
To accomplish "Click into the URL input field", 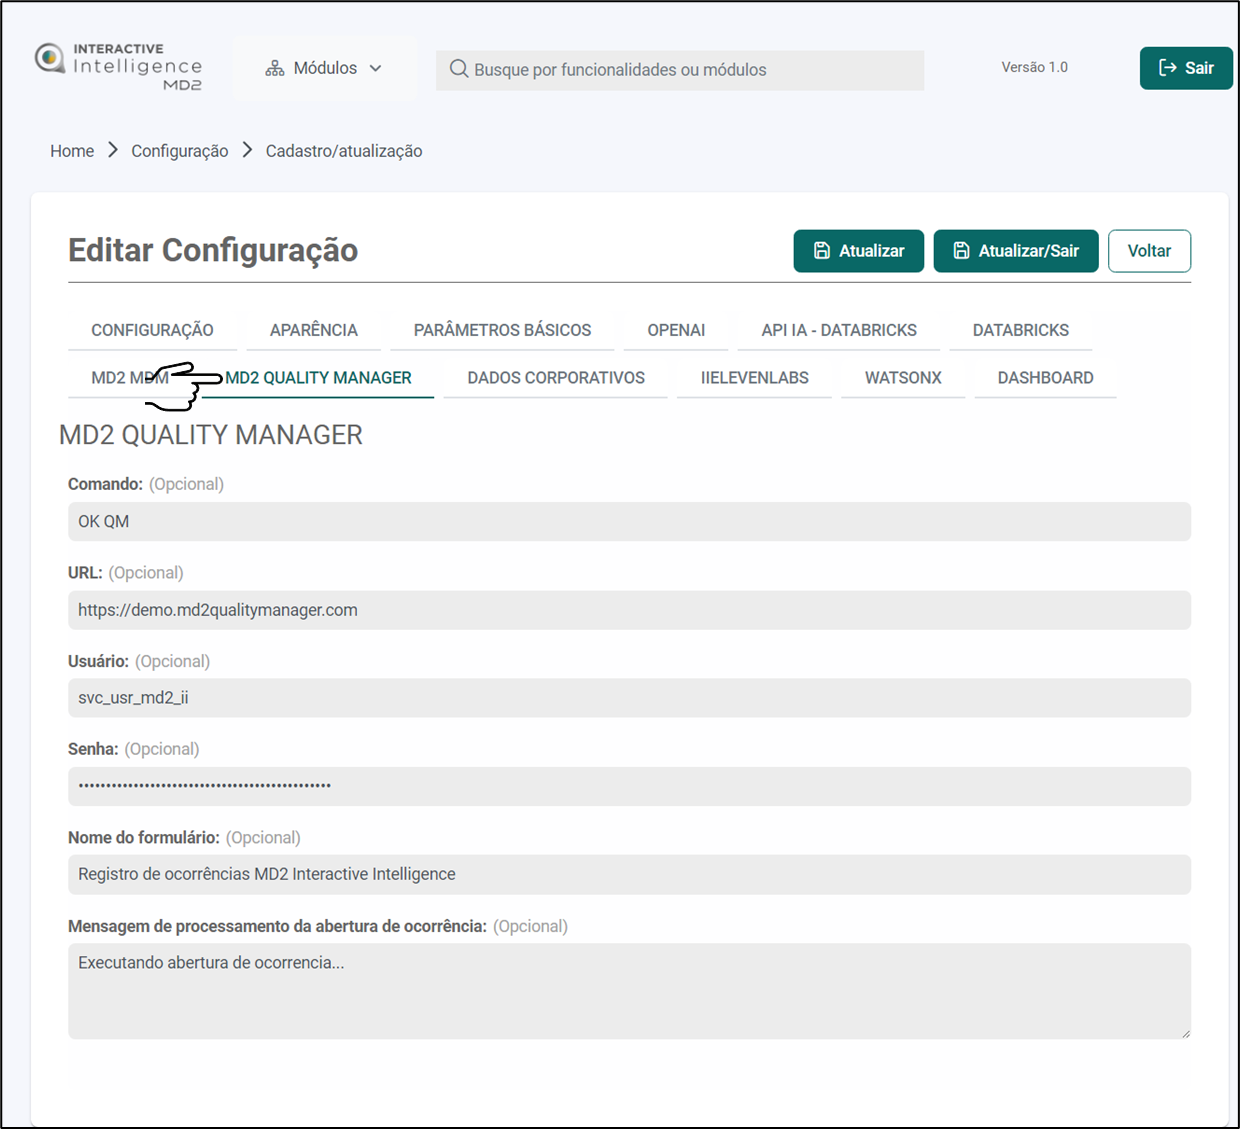I will pos(629,610).
